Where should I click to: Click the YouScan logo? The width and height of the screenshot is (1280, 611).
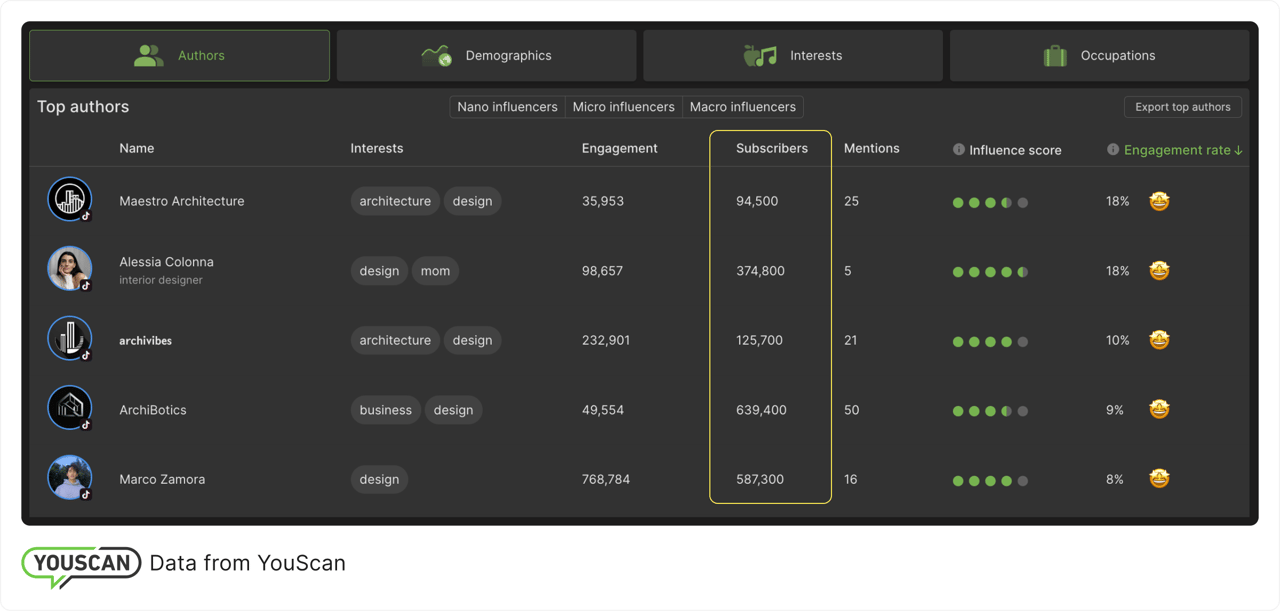point(81,564)
